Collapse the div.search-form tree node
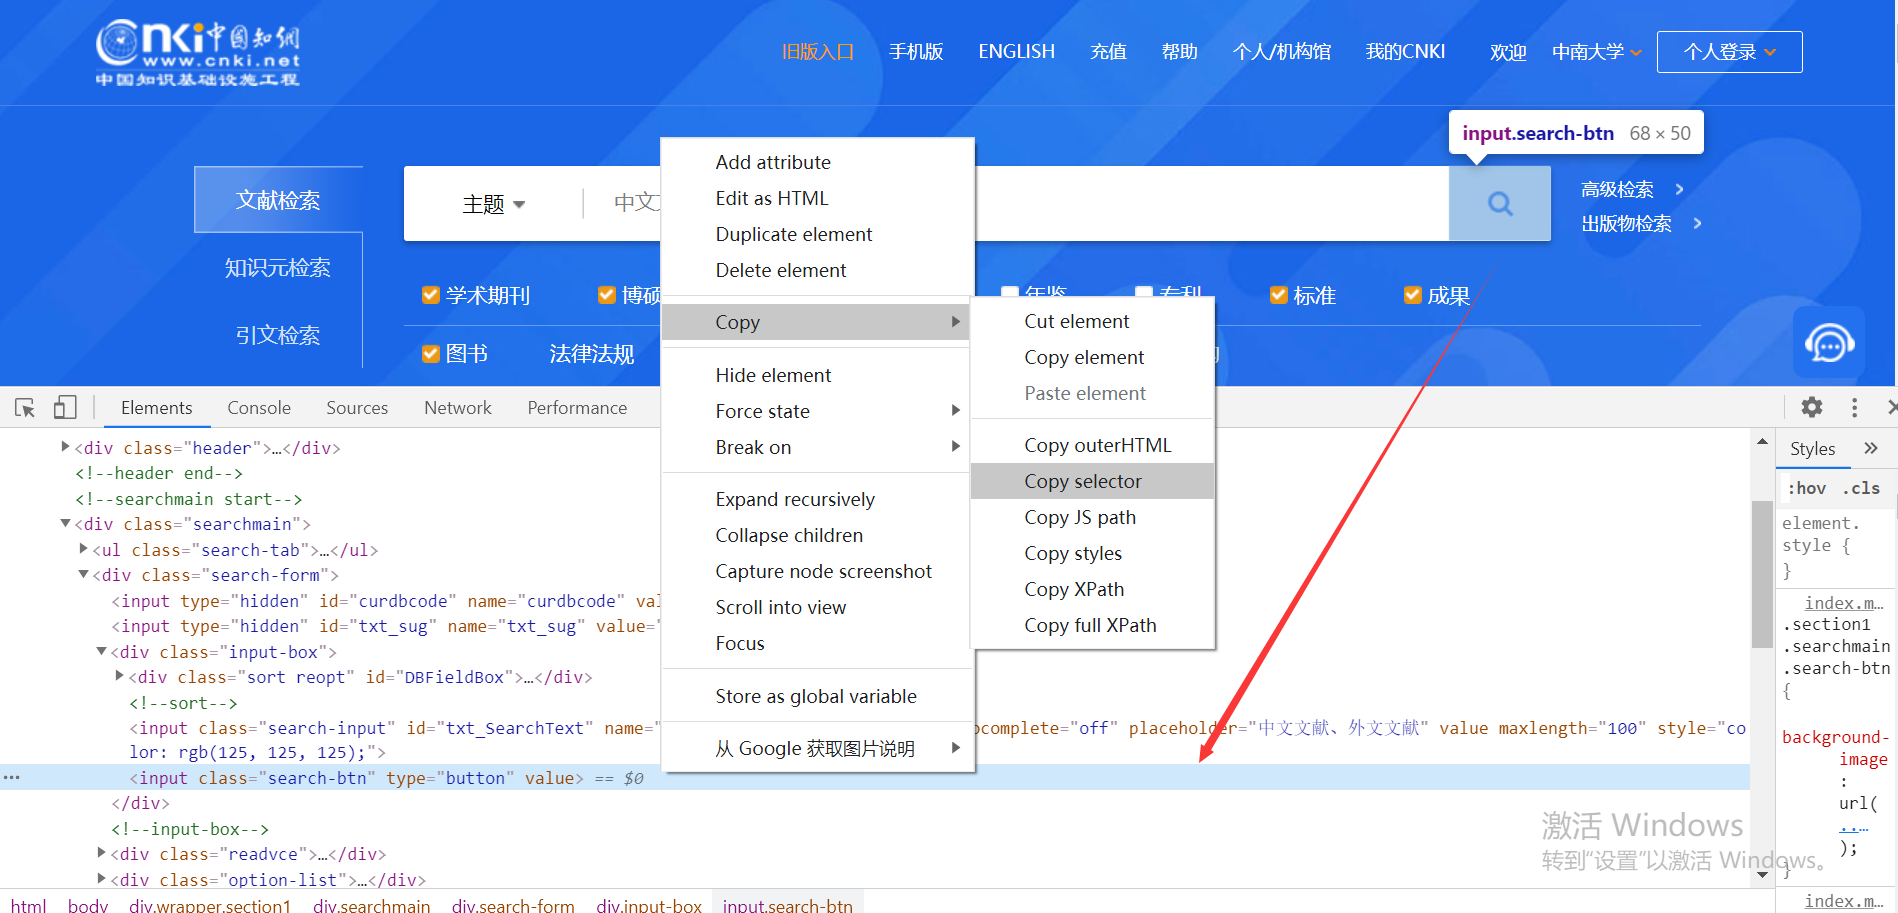This screenshot has height=913, width=1898. coord(83,574)
